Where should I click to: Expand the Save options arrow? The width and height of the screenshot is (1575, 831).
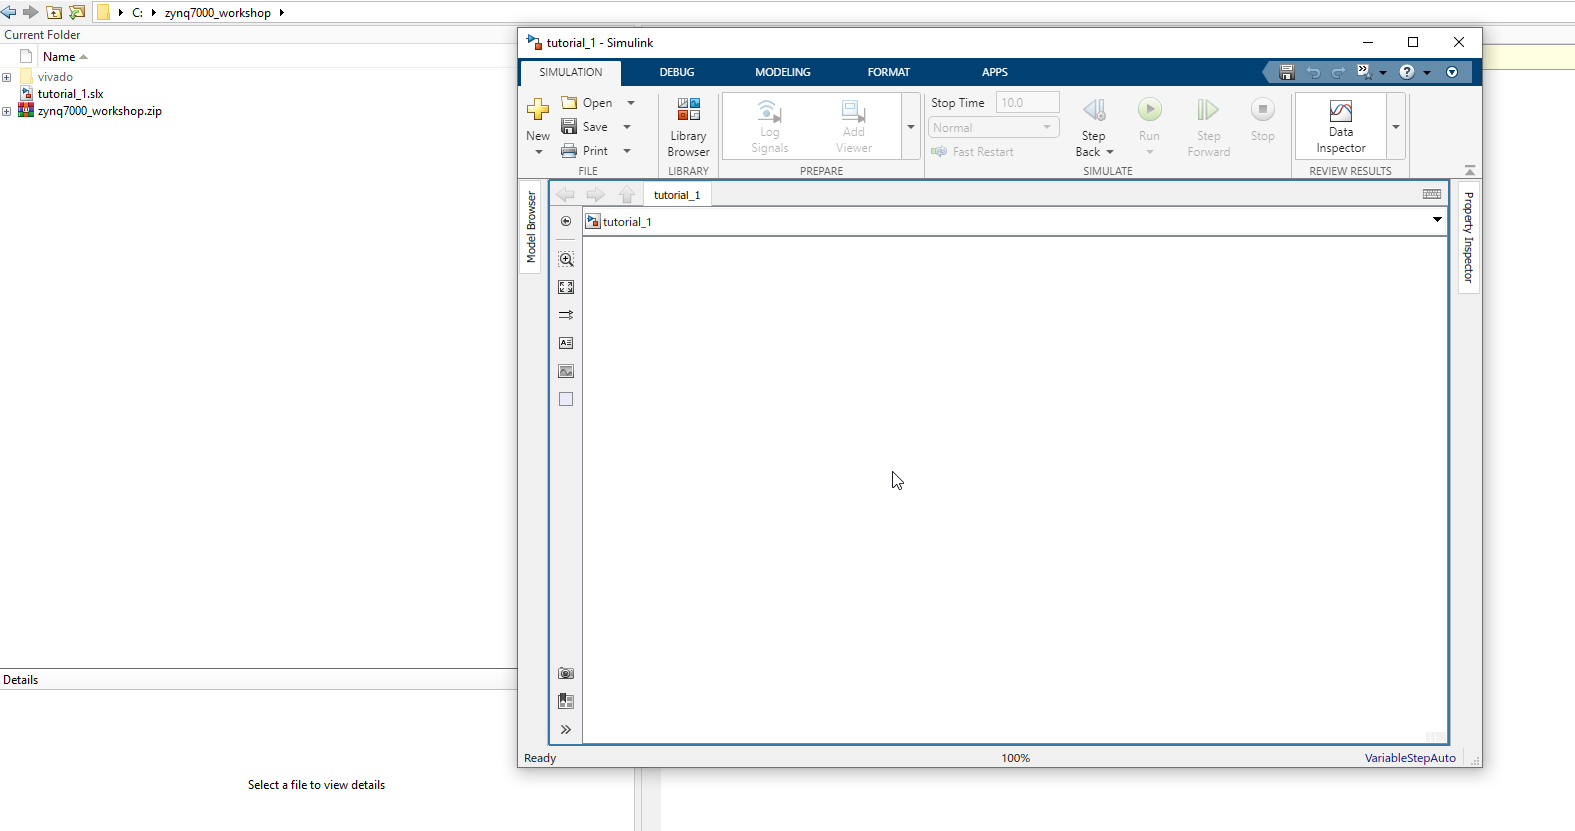point(627,127)
